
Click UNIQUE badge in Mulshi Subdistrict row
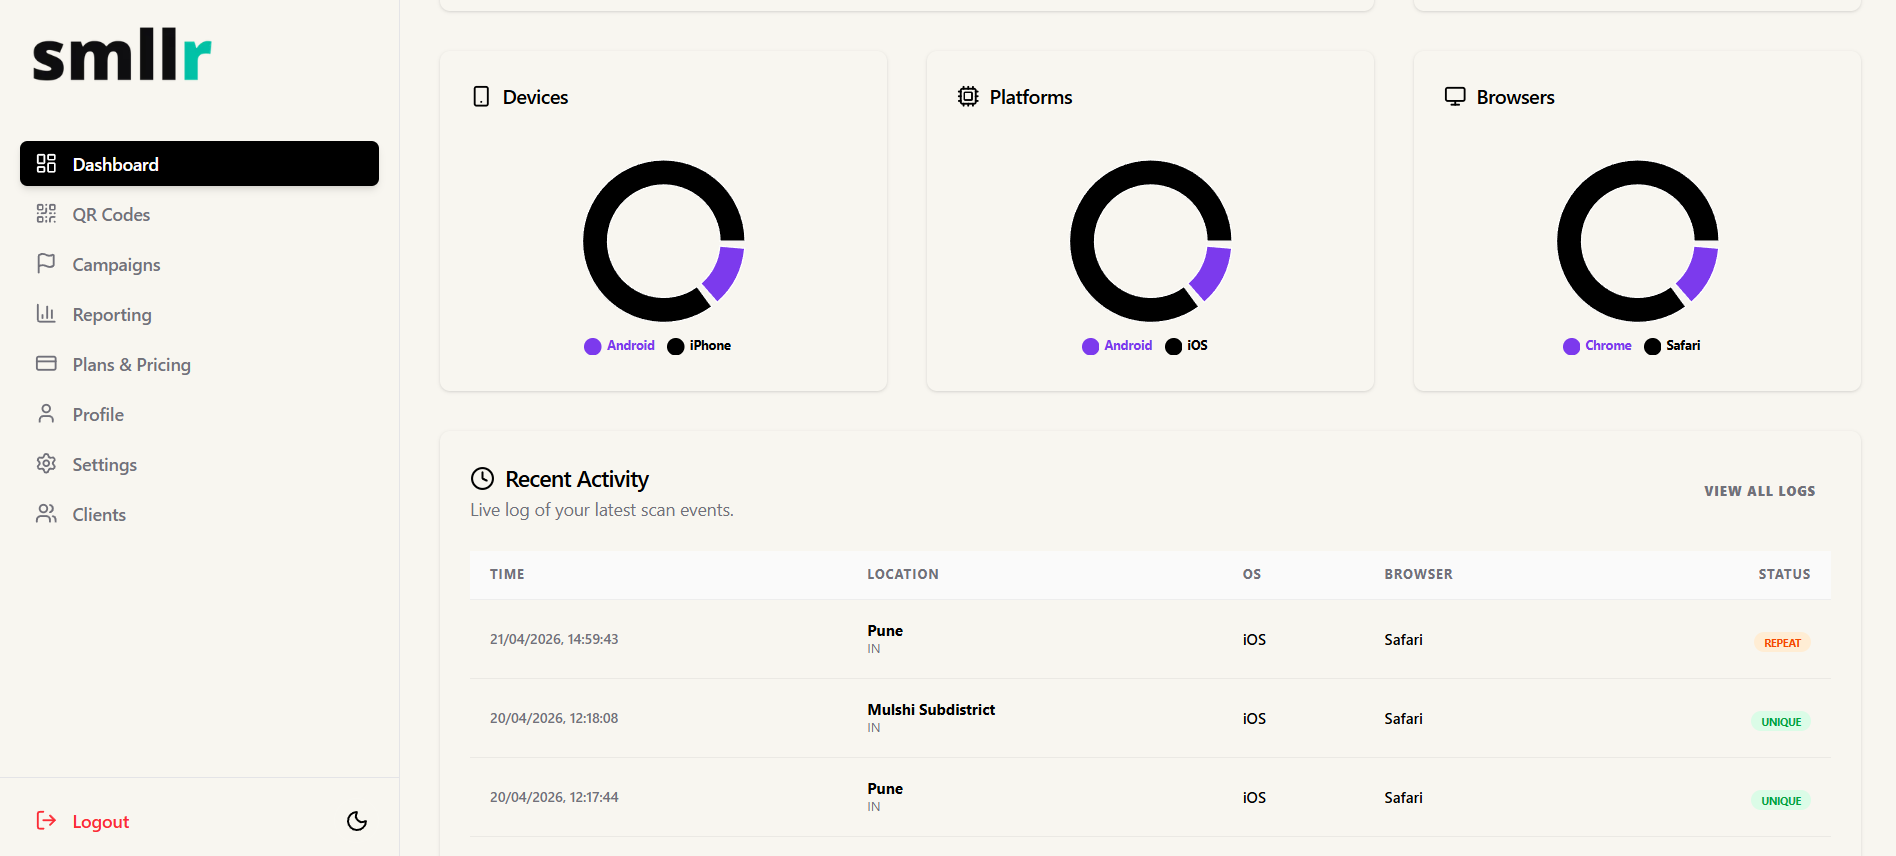click(1781, 721)
